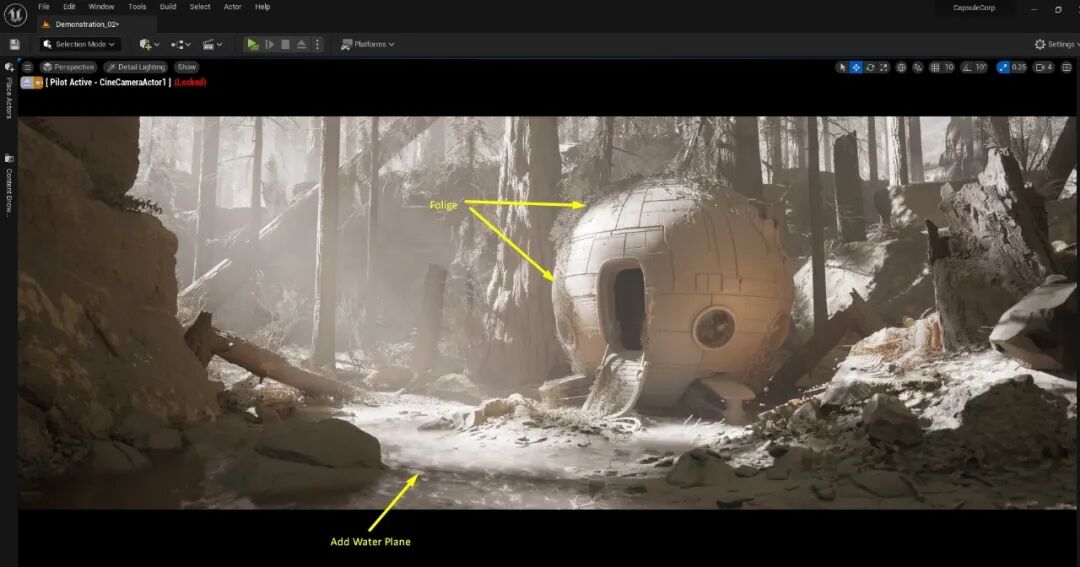Select the Rotate gizmo tool
Image resolution: width=1080 pixels, height=567 pixels.
click(x=870, y=67)
